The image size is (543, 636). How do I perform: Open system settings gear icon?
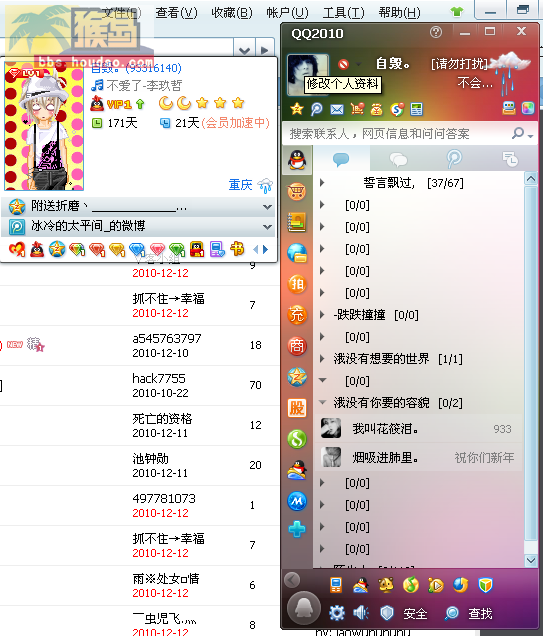(337, 613)
